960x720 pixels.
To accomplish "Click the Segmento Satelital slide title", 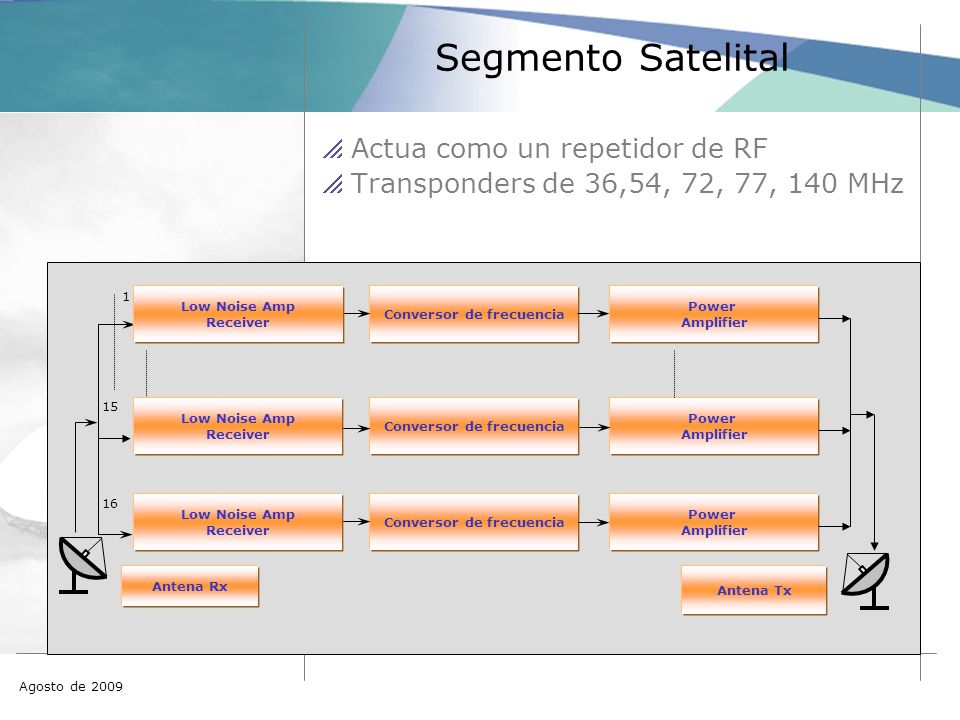I will pyautogui.click(x=612, y=58).
